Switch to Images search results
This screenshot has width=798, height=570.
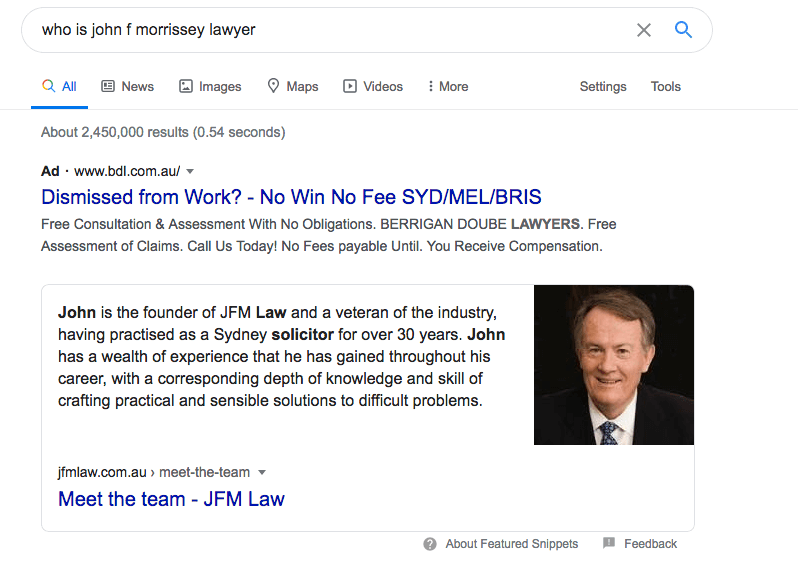[210, 87]
